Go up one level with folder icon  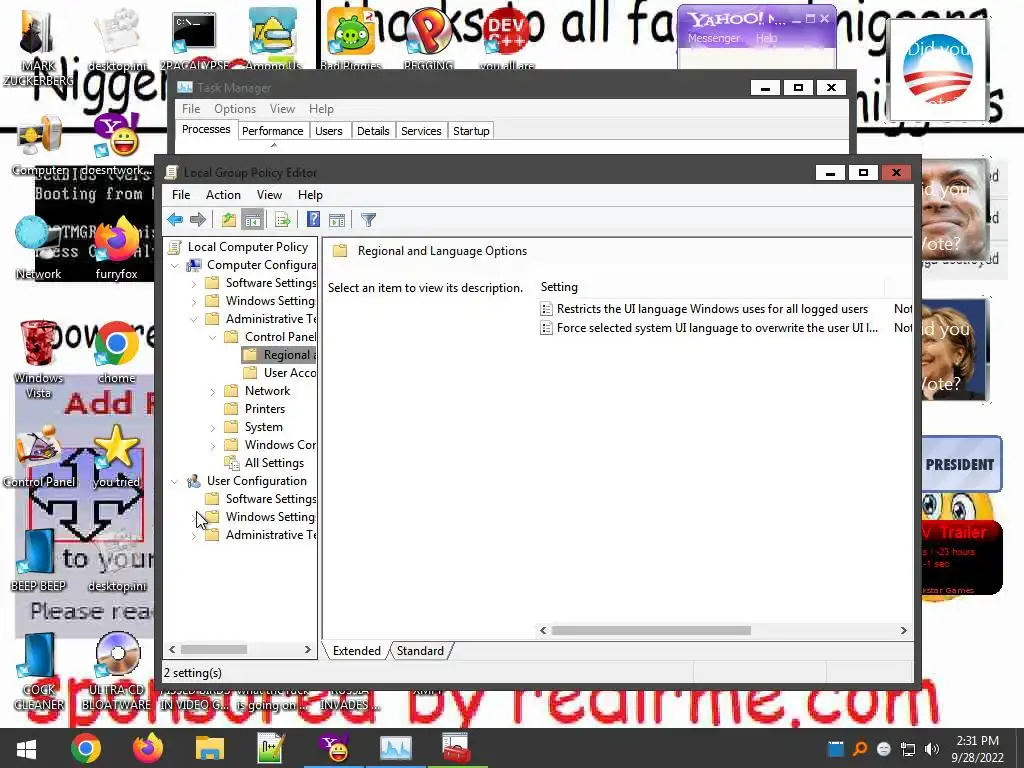pos(229,220)
